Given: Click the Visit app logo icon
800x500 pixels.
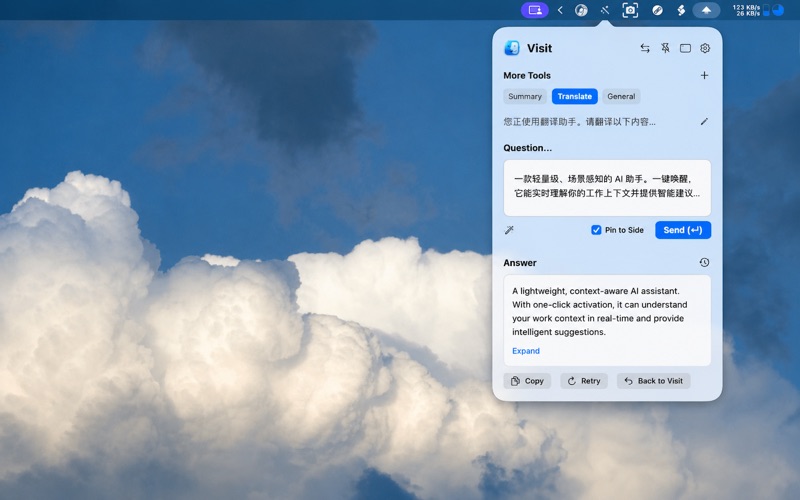Looking at the screenshot, I should (x=512, y=48).
